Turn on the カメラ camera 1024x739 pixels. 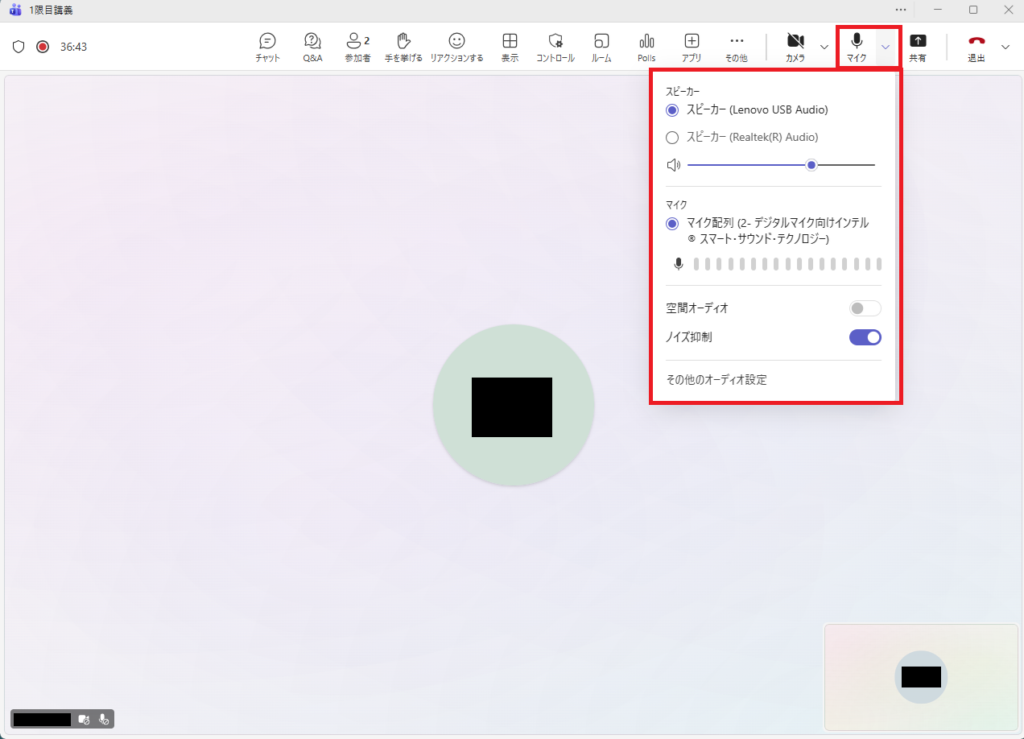point(795,46)
